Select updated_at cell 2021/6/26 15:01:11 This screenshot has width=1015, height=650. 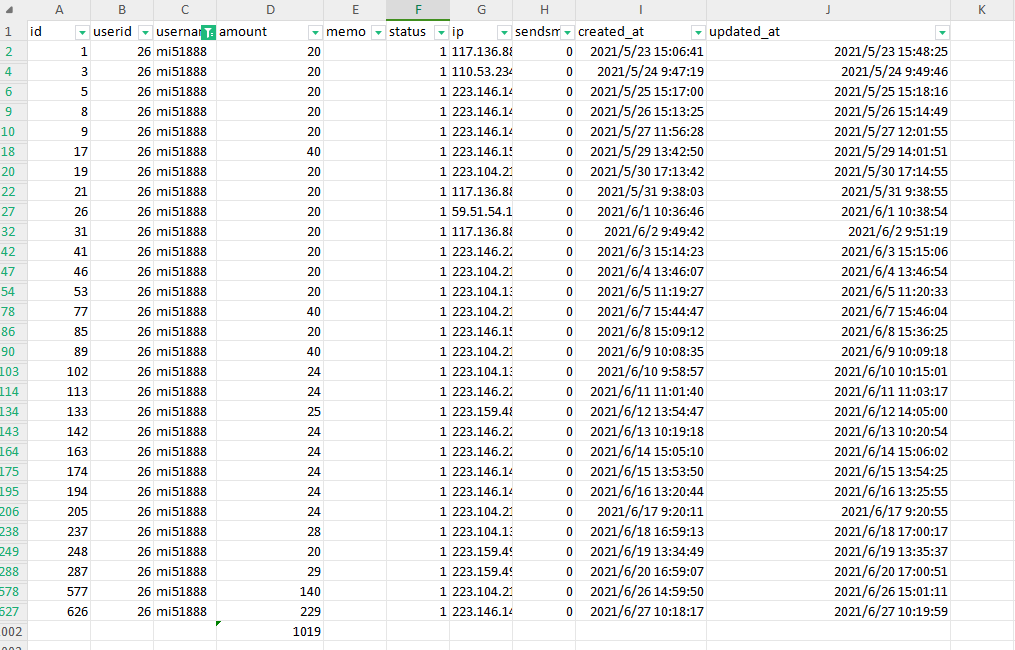[828, 592]
